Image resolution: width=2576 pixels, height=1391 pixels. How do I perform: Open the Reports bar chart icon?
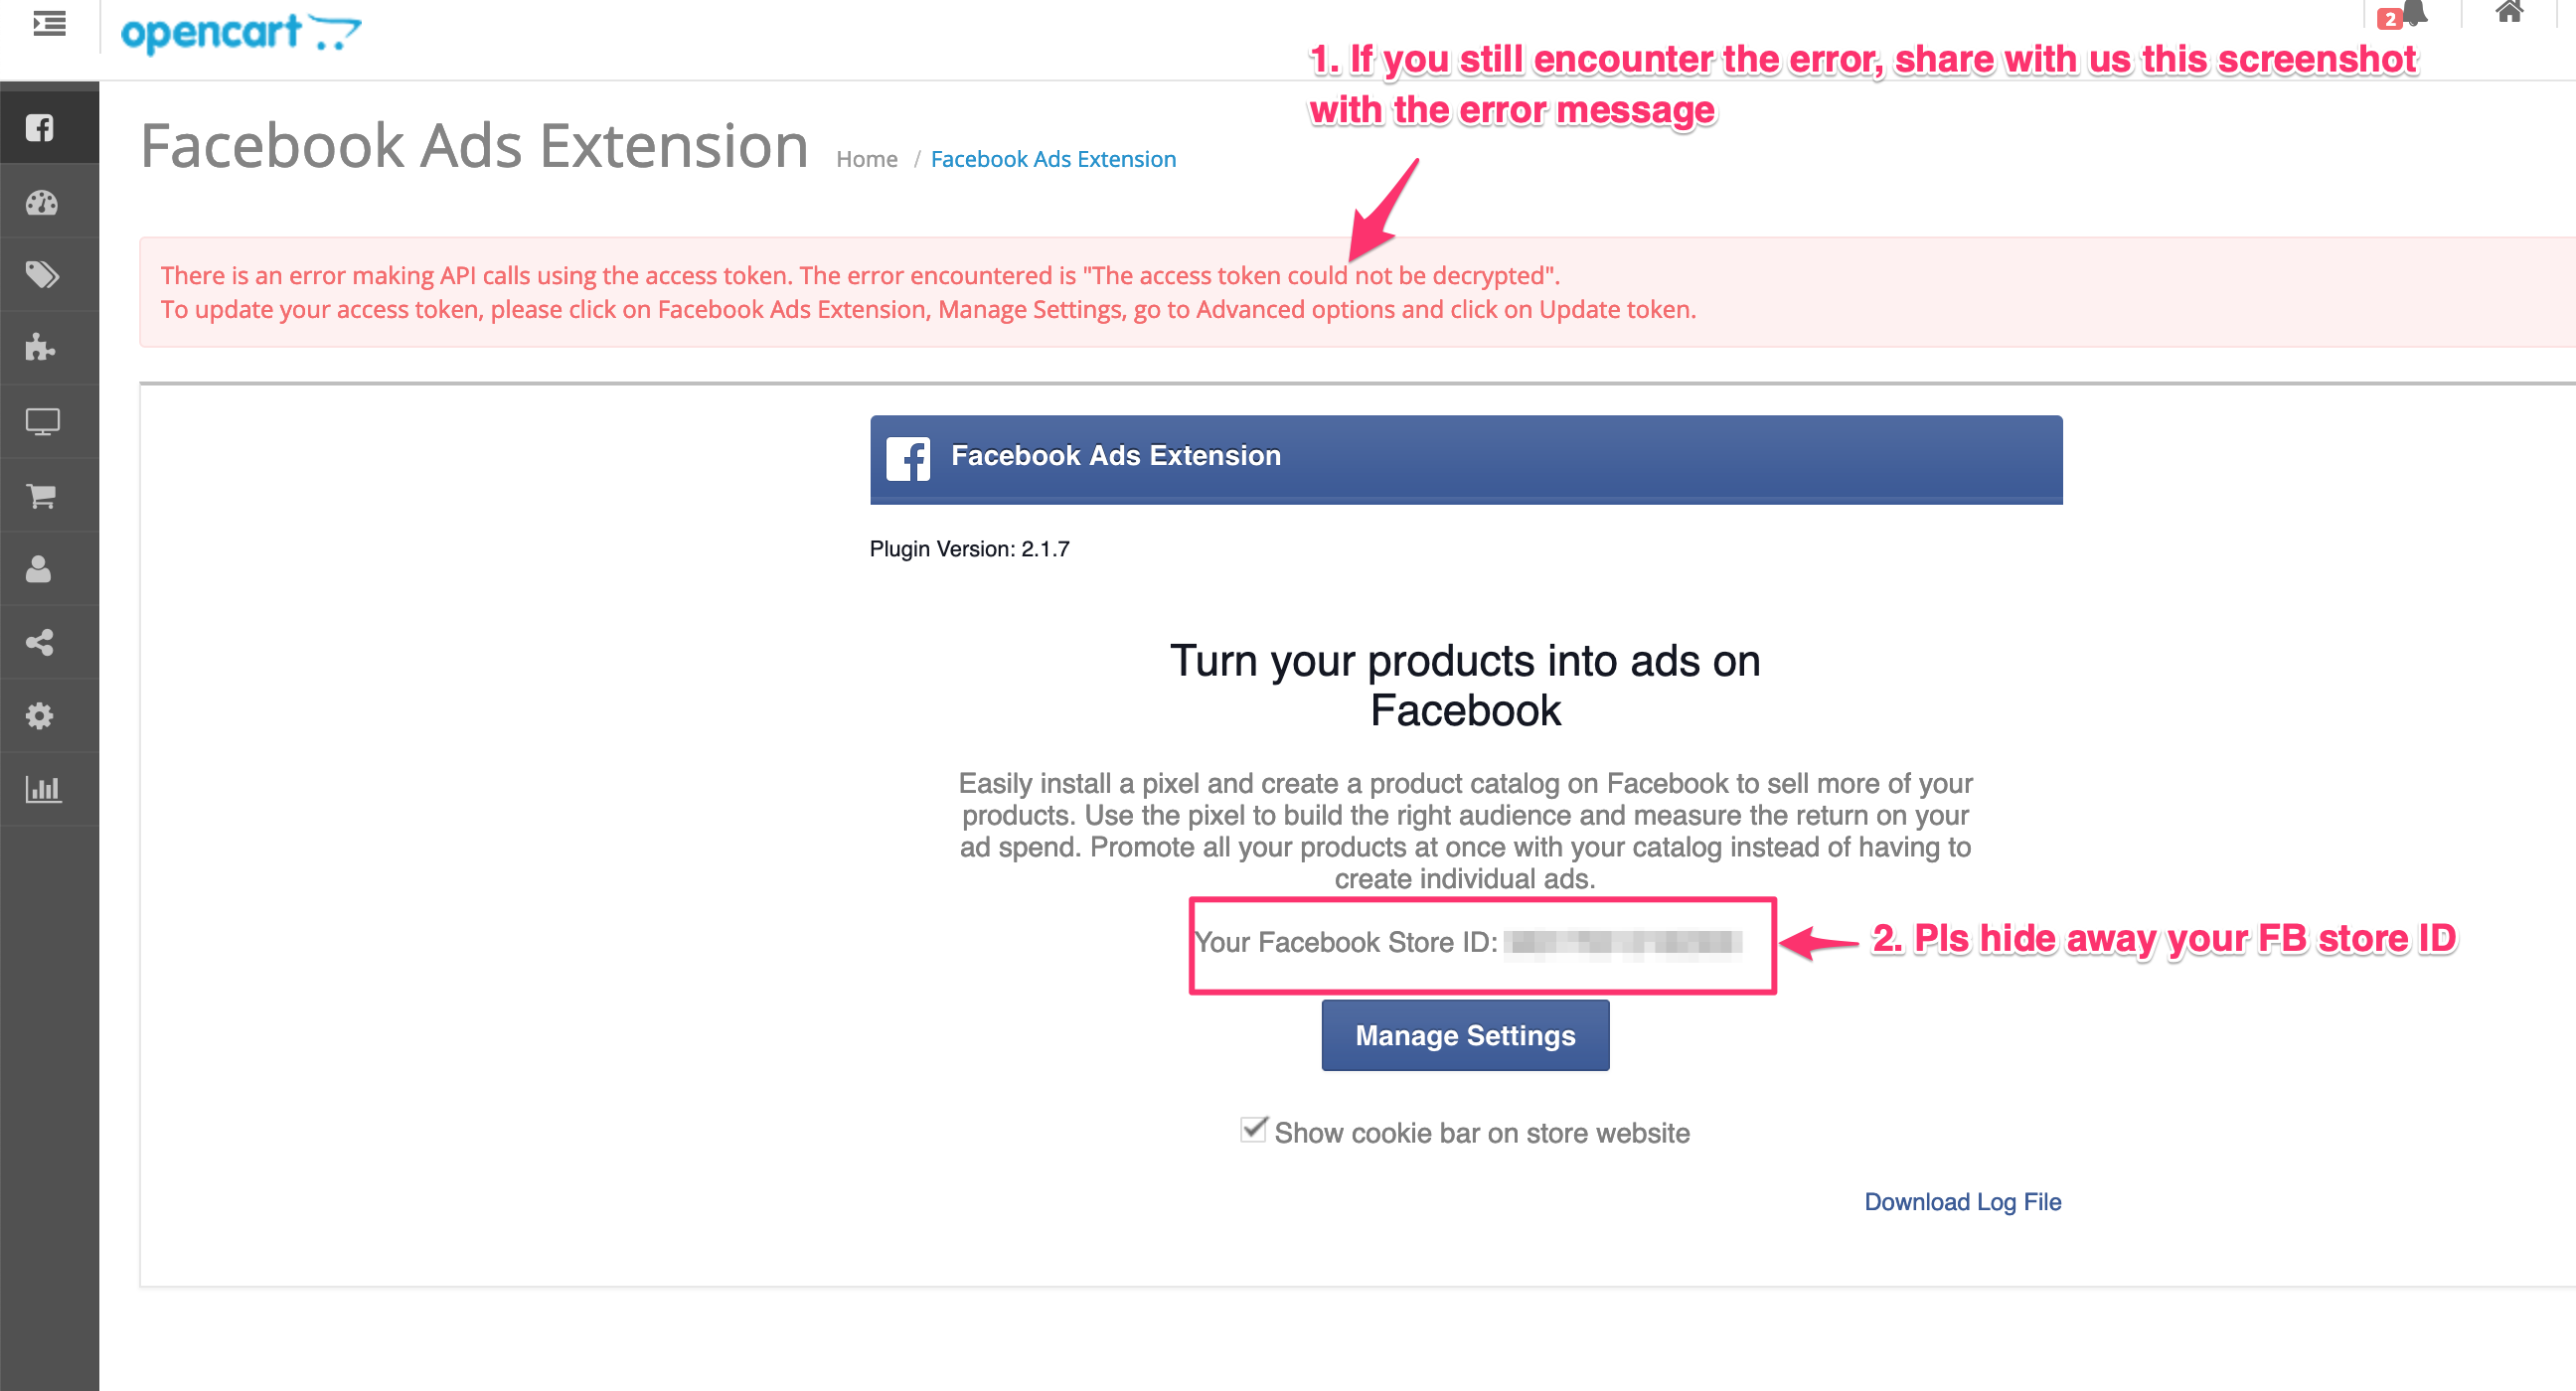[40, 788]
